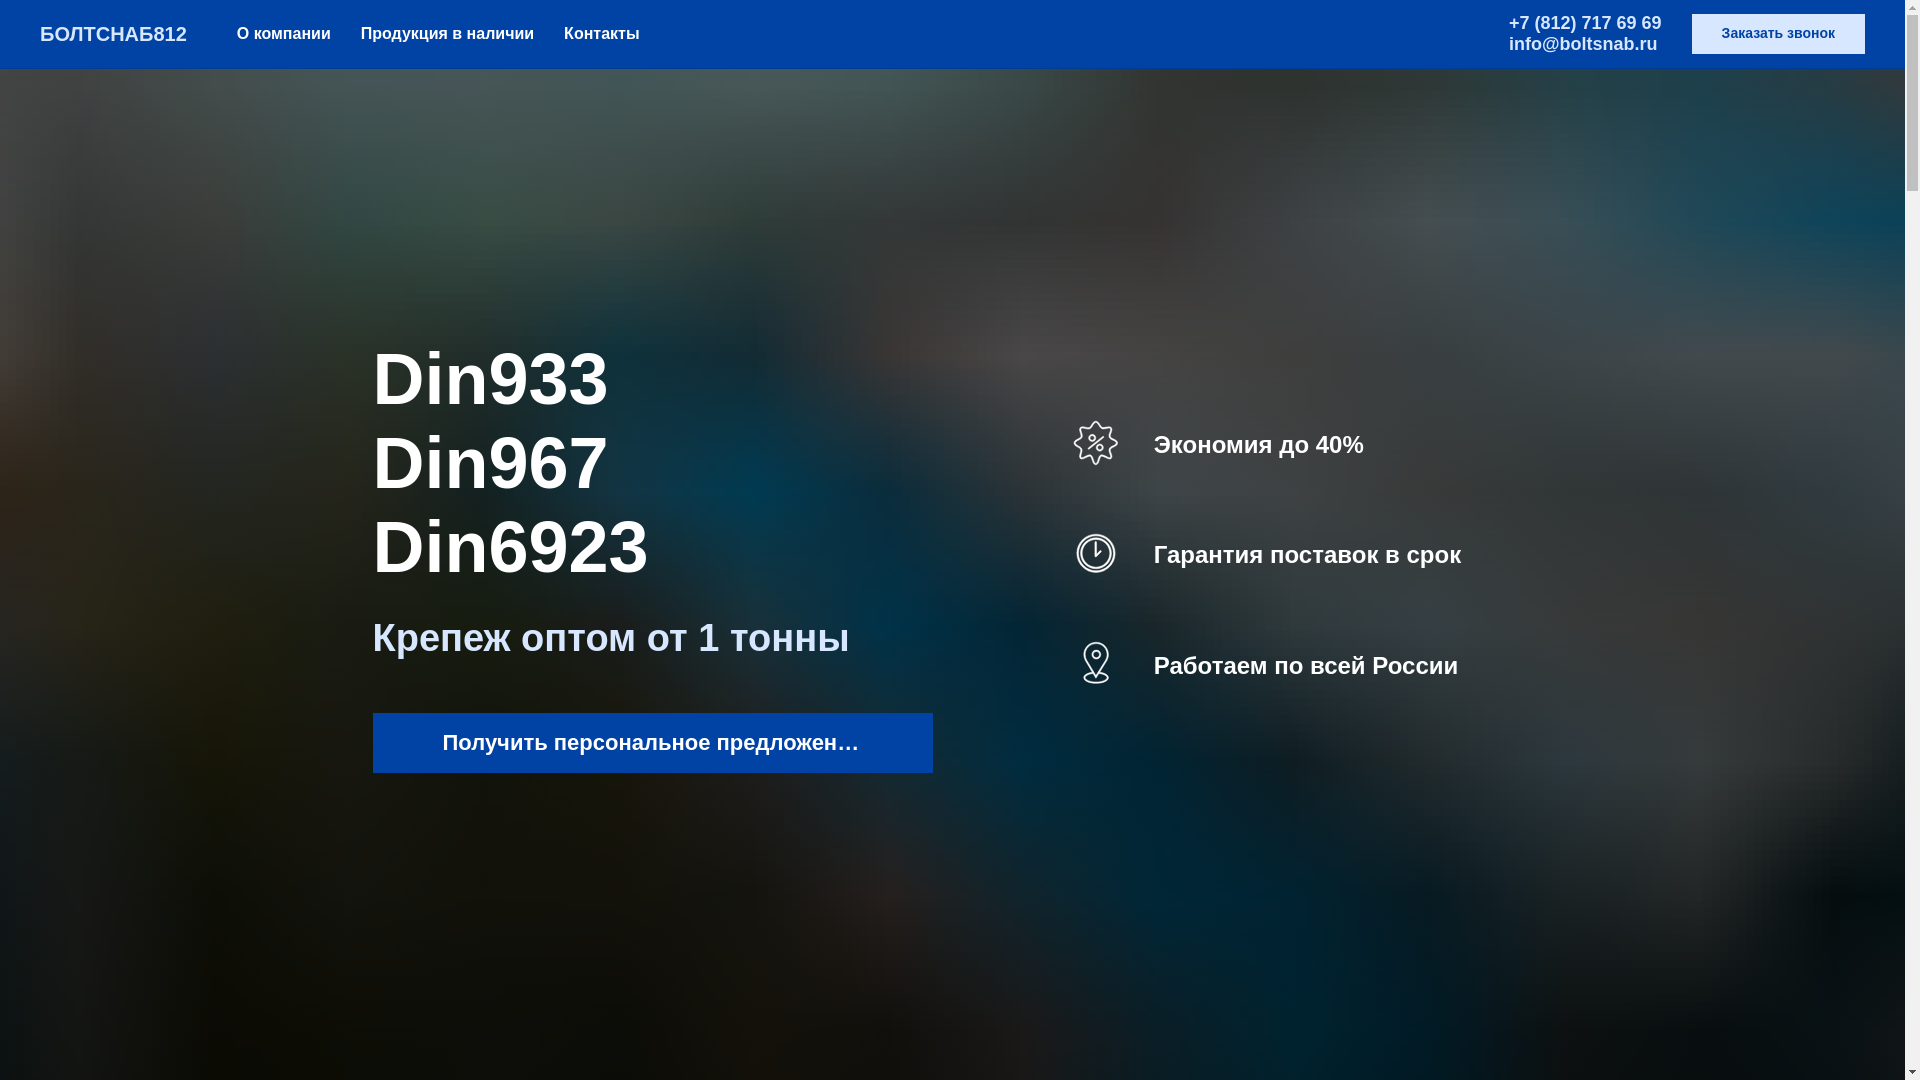Click the БОЛТСНАБ812 logo
The width and height of the screenshot is (1920, 1080).
click(113, 34)
